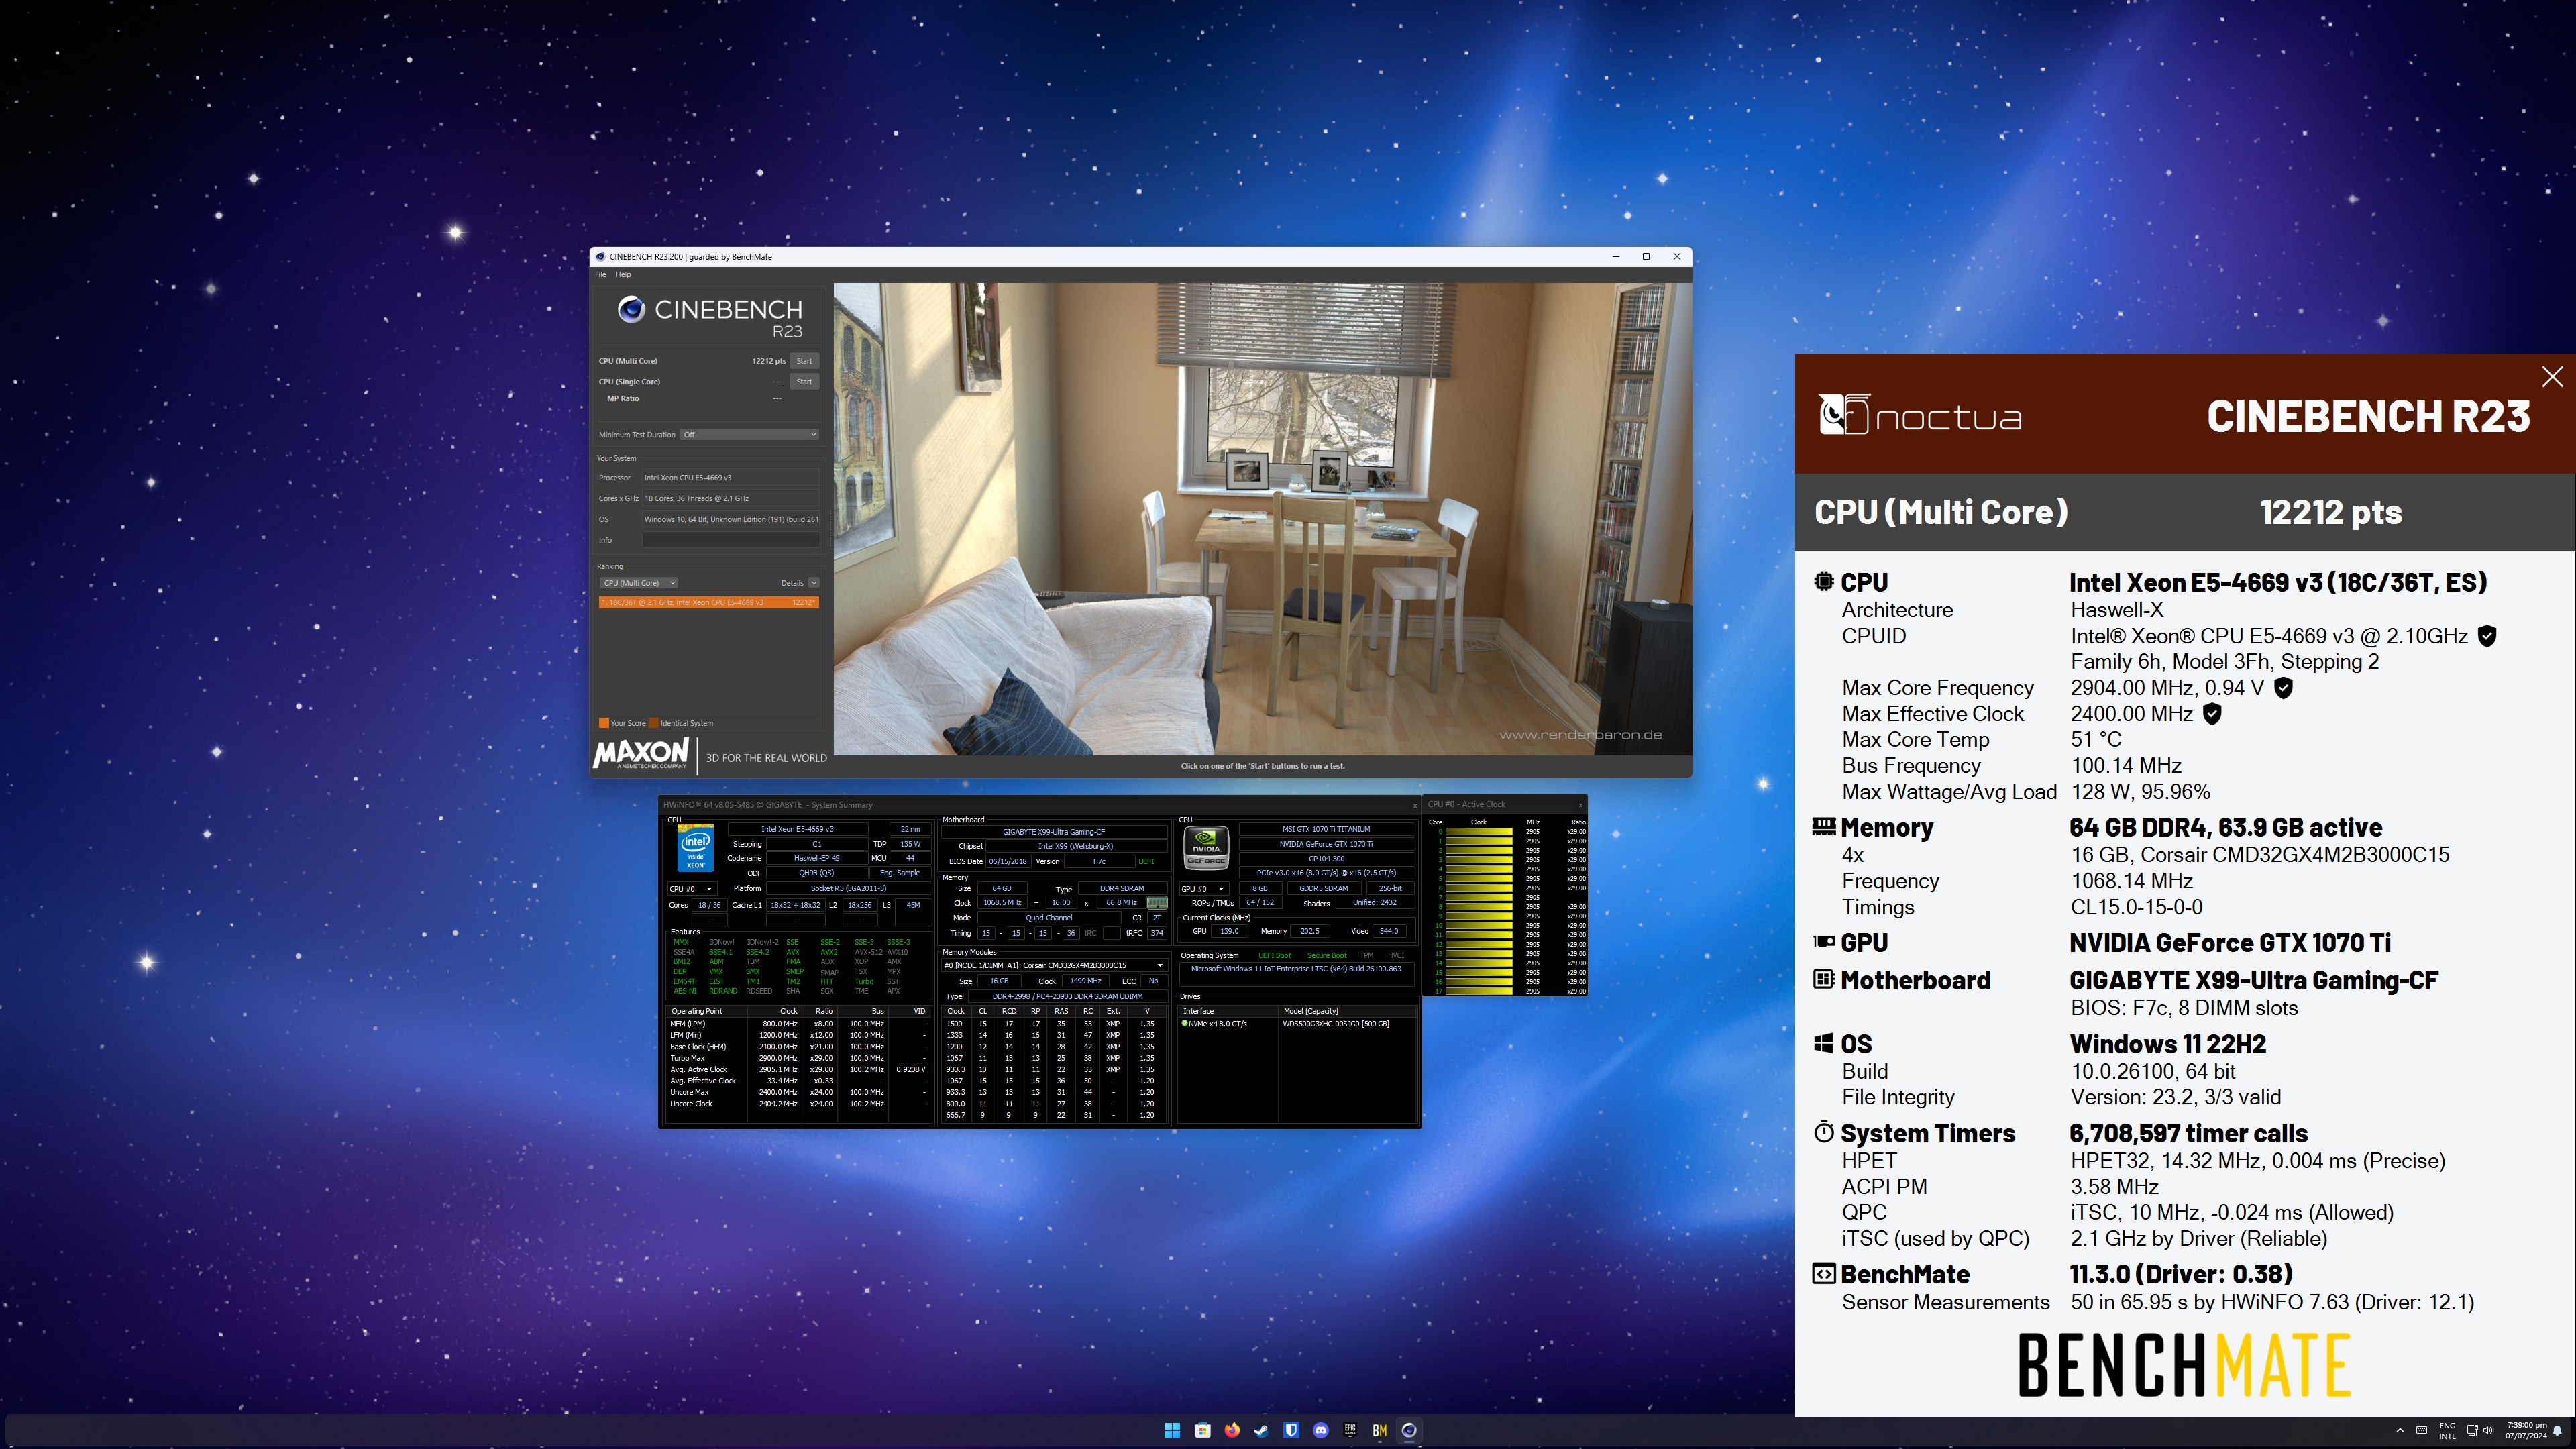Click the Your Score orange swatch
This screenshot has height=1449, width=2576.
click(x=604, y=723)
